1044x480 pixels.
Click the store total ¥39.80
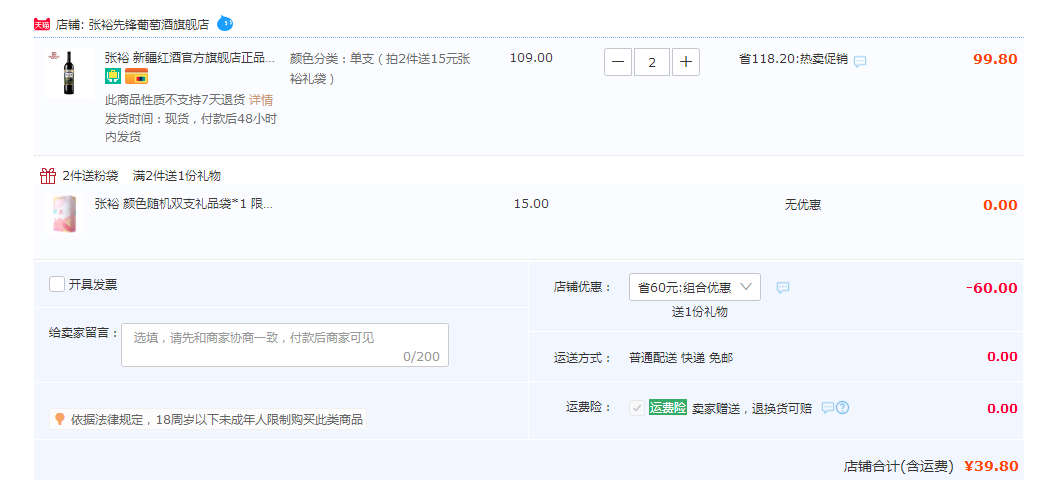tap(991, 466)
